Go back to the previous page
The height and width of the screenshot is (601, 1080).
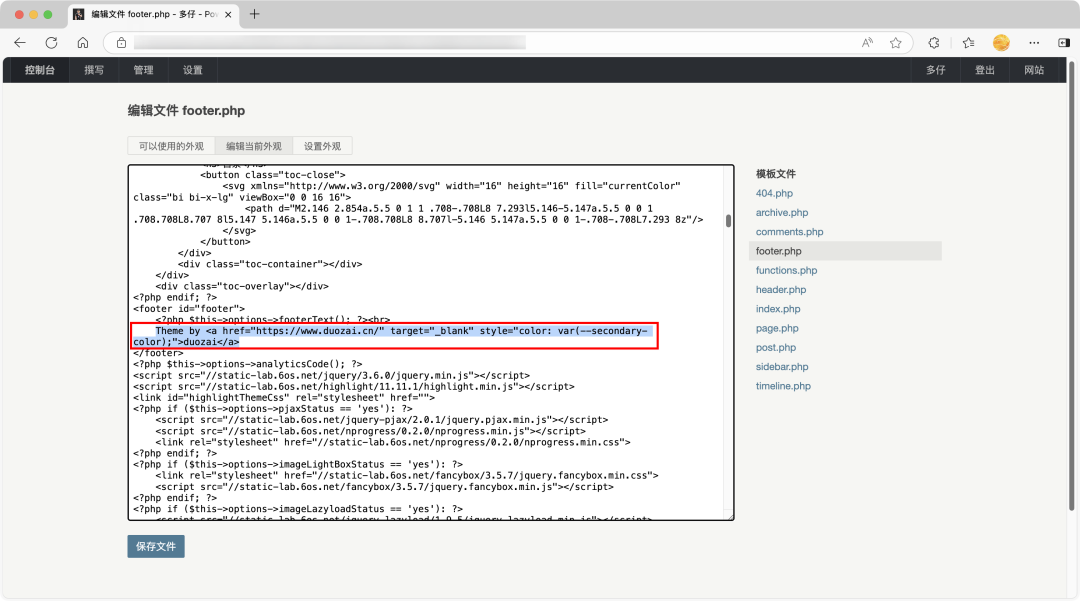20,43
